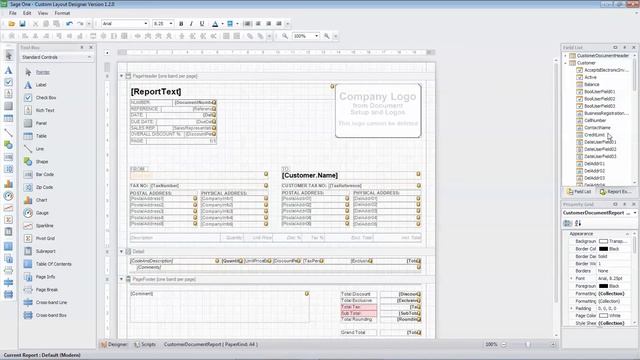Select the Page Break control
The width and height of the screenshot is (640, 360).
(x=47, y=289)
